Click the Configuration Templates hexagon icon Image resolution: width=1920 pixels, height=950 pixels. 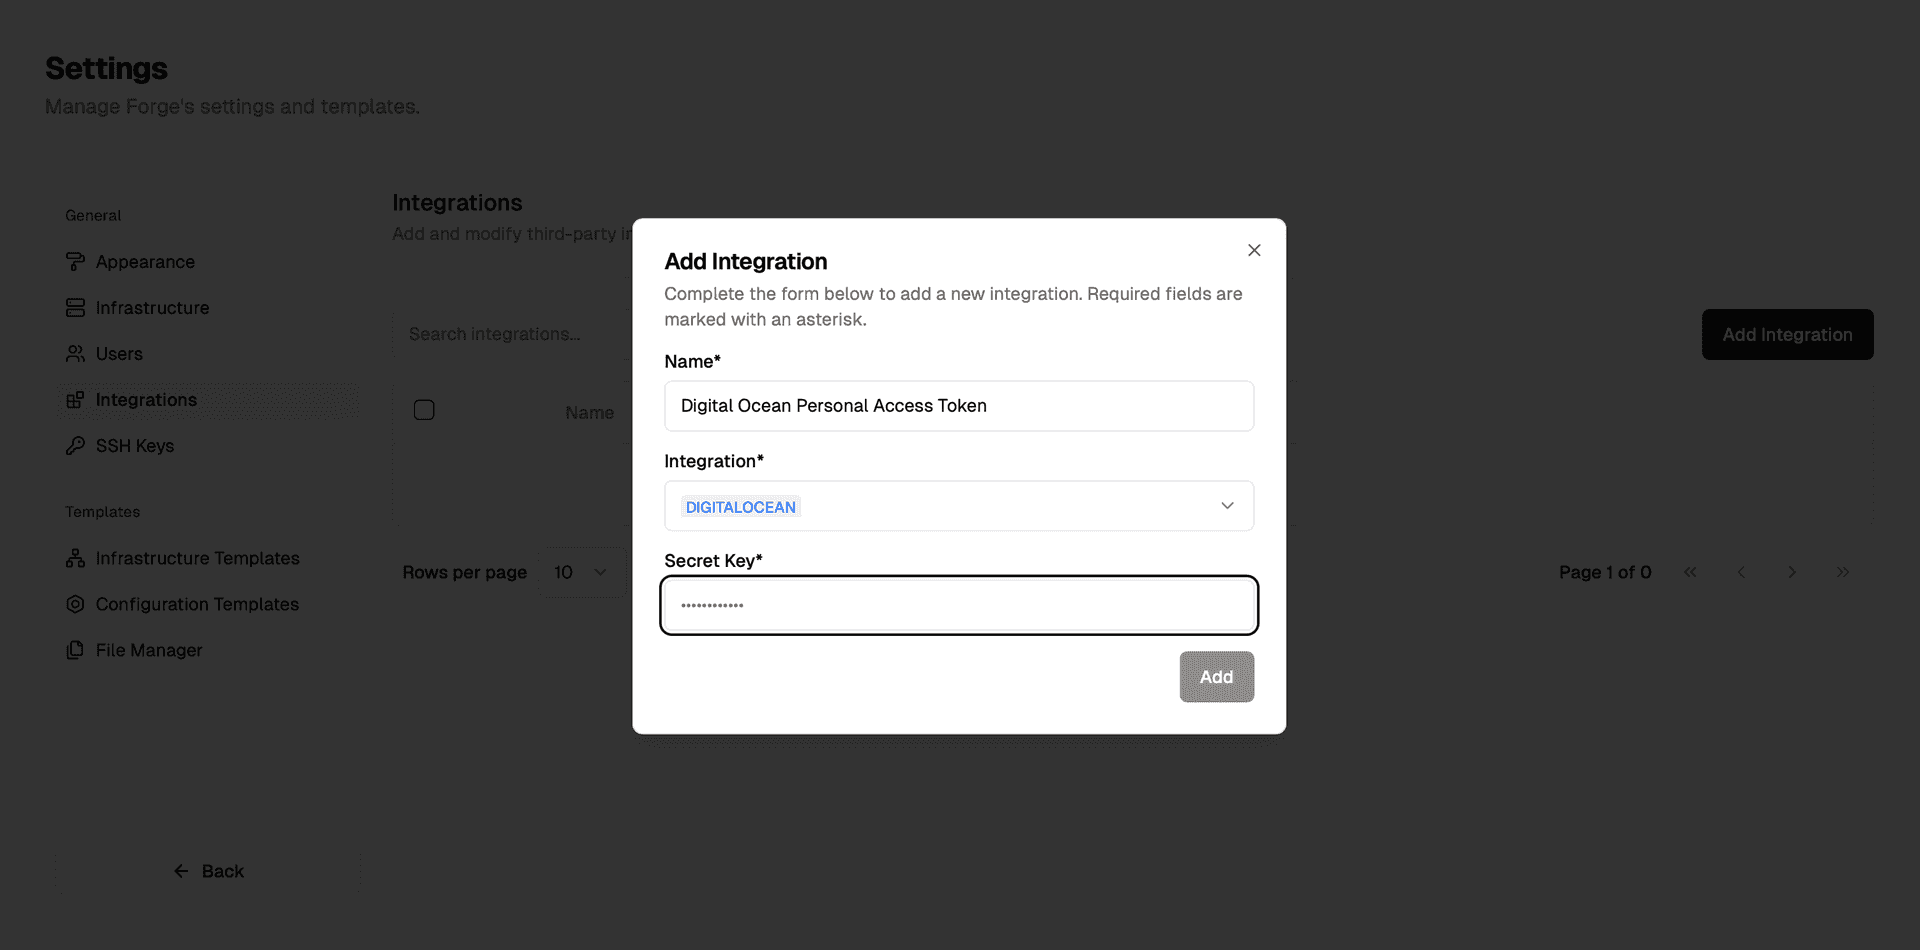(x=75, y=604)
